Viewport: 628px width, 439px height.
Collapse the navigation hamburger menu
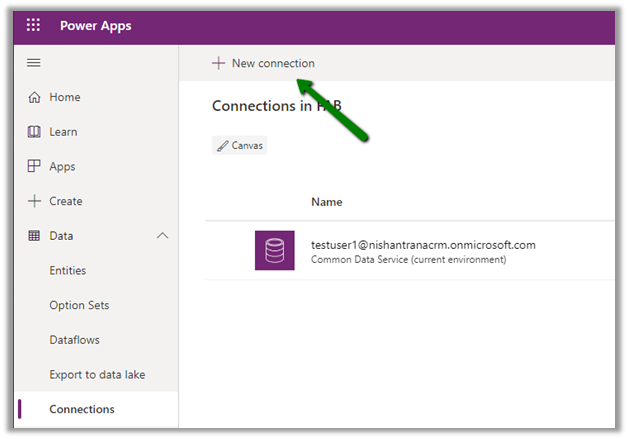(34, 63)
